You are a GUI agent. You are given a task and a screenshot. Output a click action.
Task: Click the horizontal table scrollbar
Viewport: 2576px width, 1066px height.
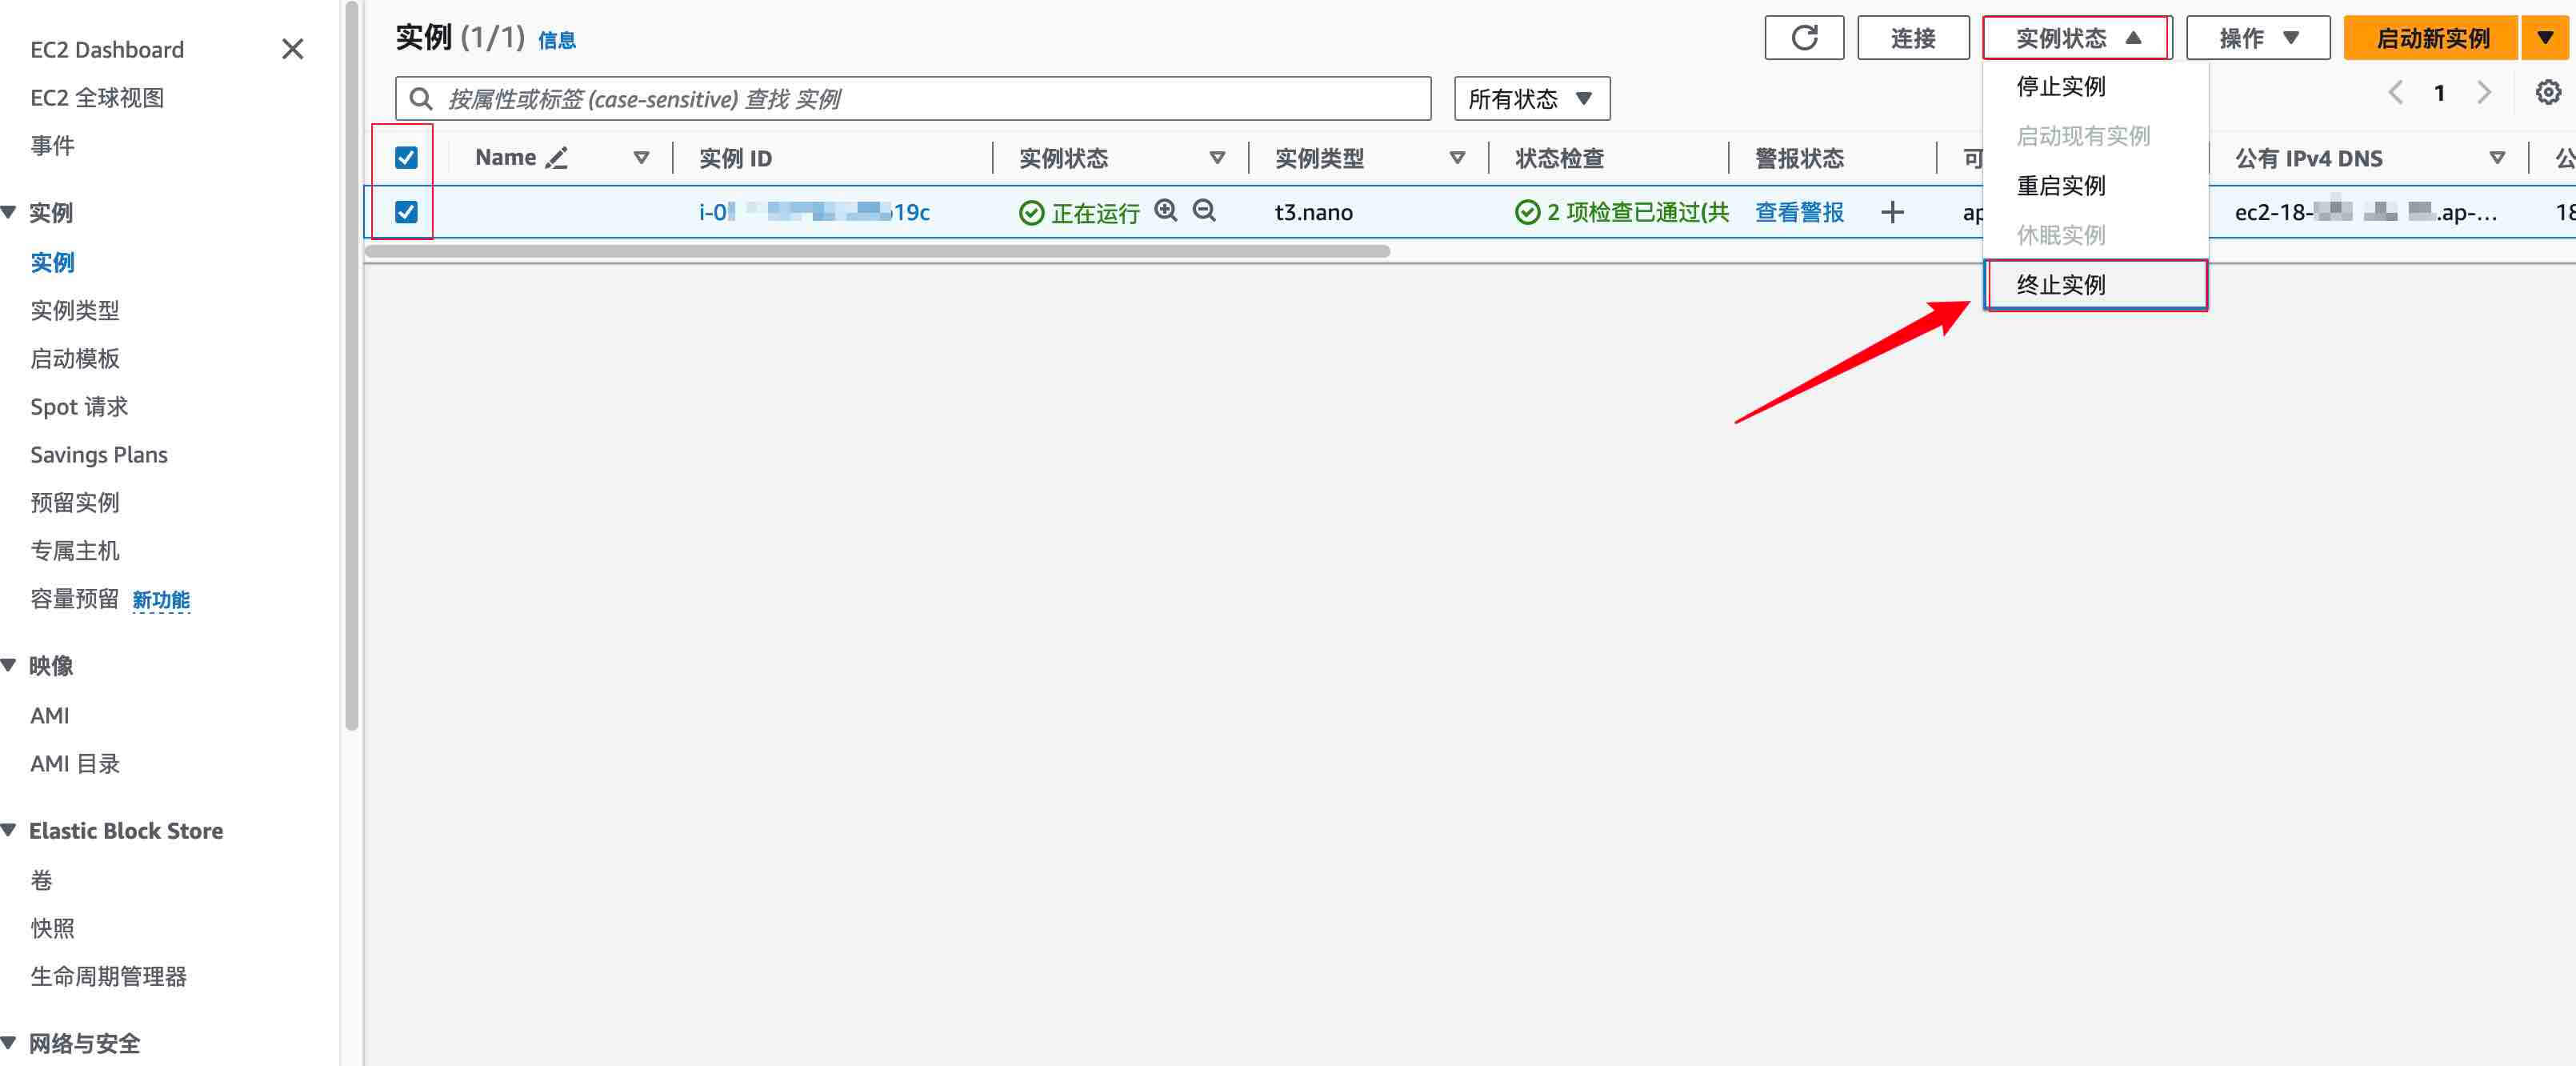click(x=877, y=252)
